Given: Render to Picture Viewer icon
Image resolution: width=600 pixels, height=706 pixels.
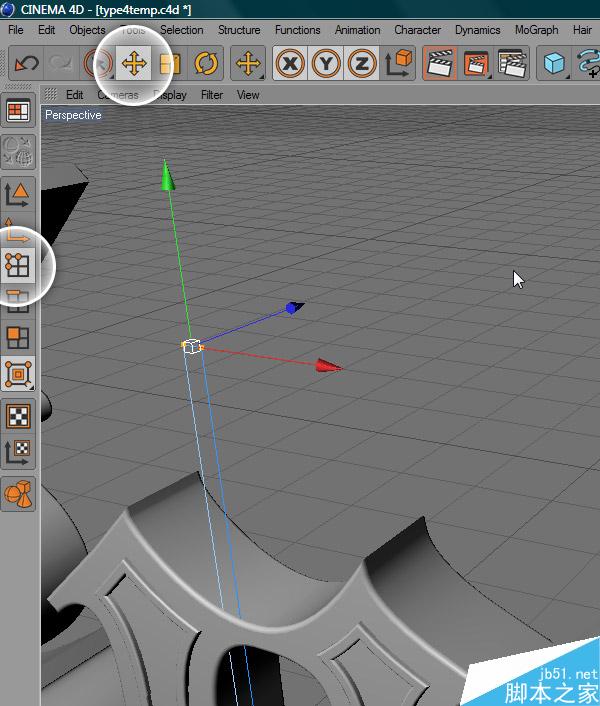Looking at the screenshot, I should tap(476, 63).
